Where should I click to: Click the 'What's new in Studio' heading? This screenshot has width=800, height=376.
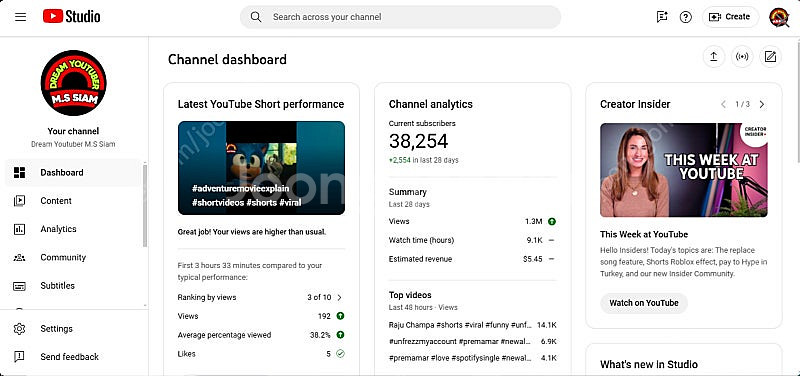[x=649, y=364]
